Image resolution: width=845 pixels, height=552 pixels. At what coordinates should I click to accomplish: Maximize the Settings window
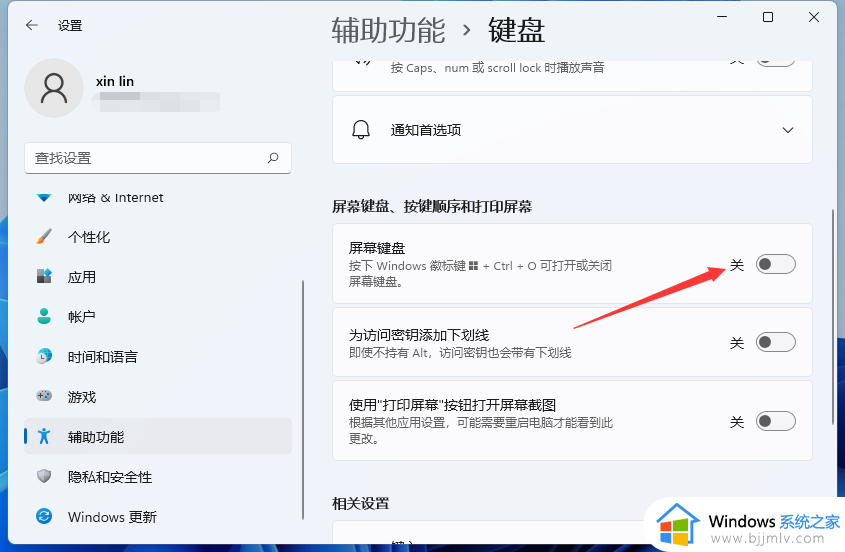click(768, 17)
